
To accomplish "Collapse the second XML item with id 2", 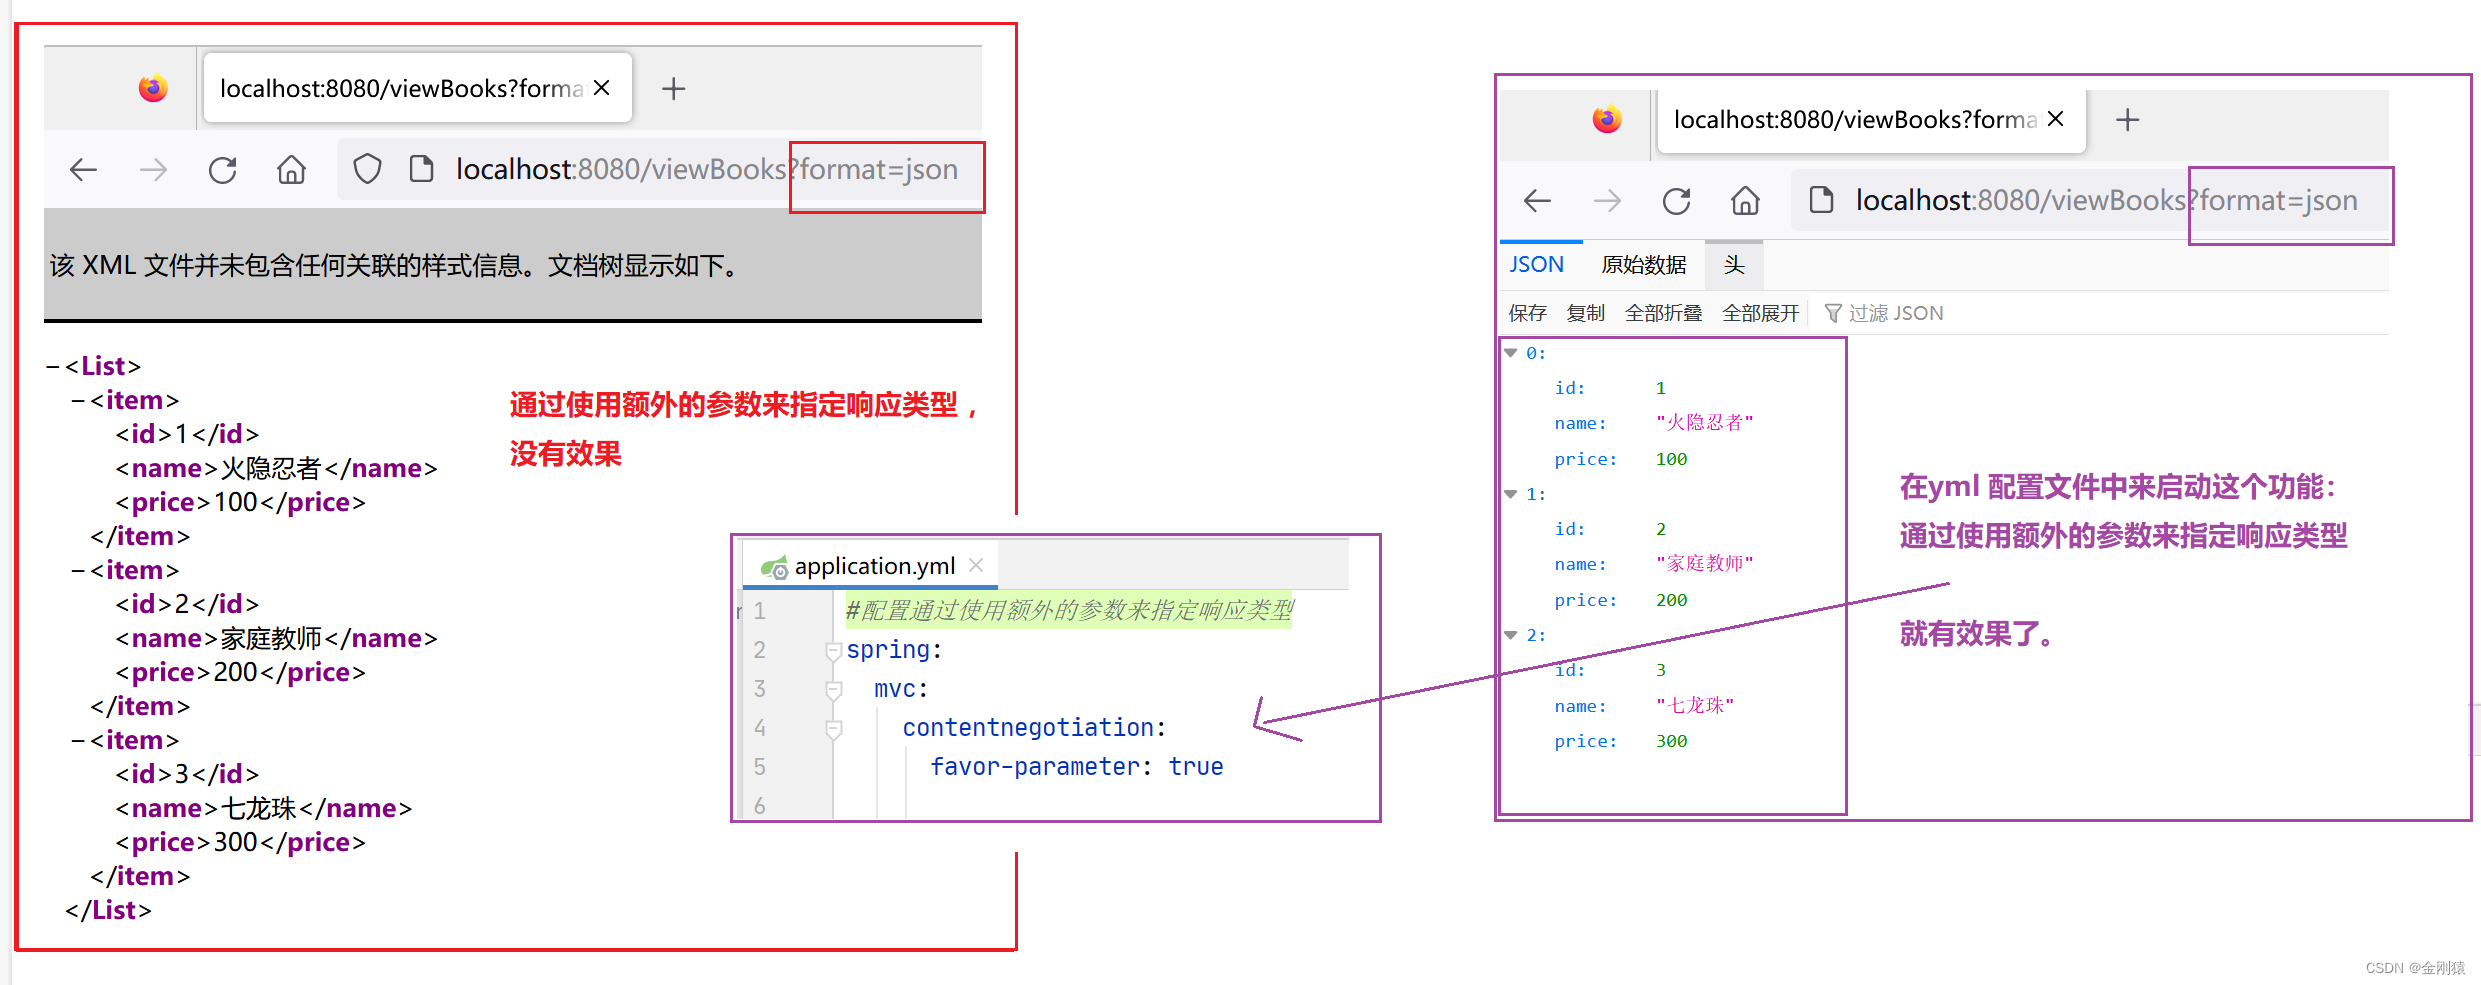I will 78,571.
